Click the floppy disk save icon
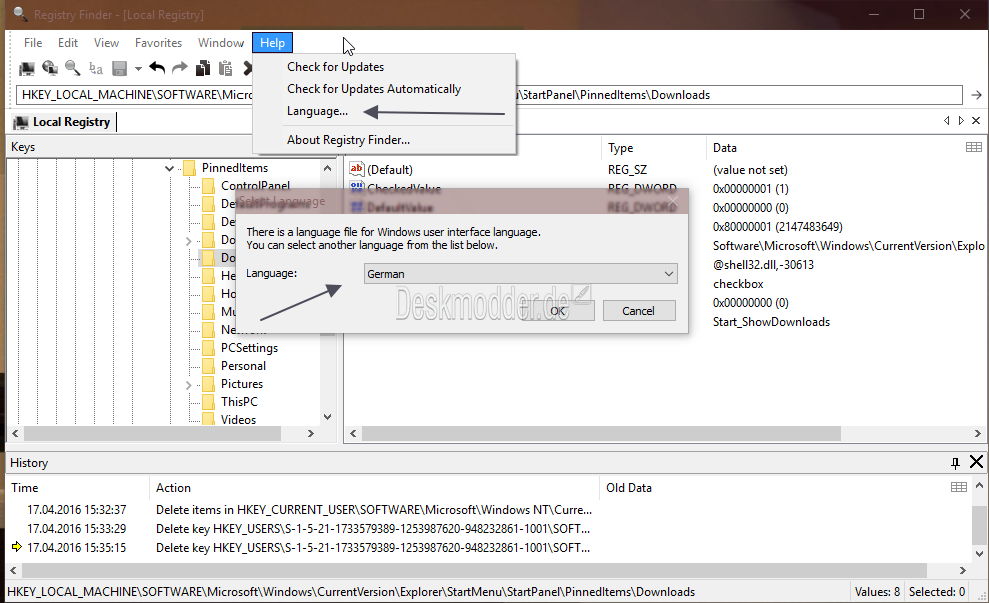This screenshot has width=989, height=603. point(119,67)
